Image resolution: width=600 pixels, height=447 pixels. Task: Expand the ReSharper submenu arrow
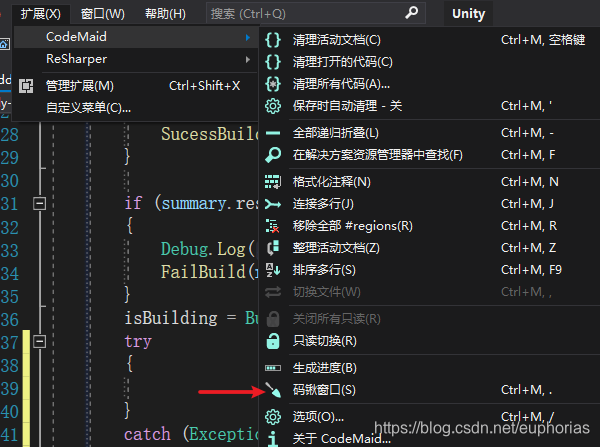[248, 59]
